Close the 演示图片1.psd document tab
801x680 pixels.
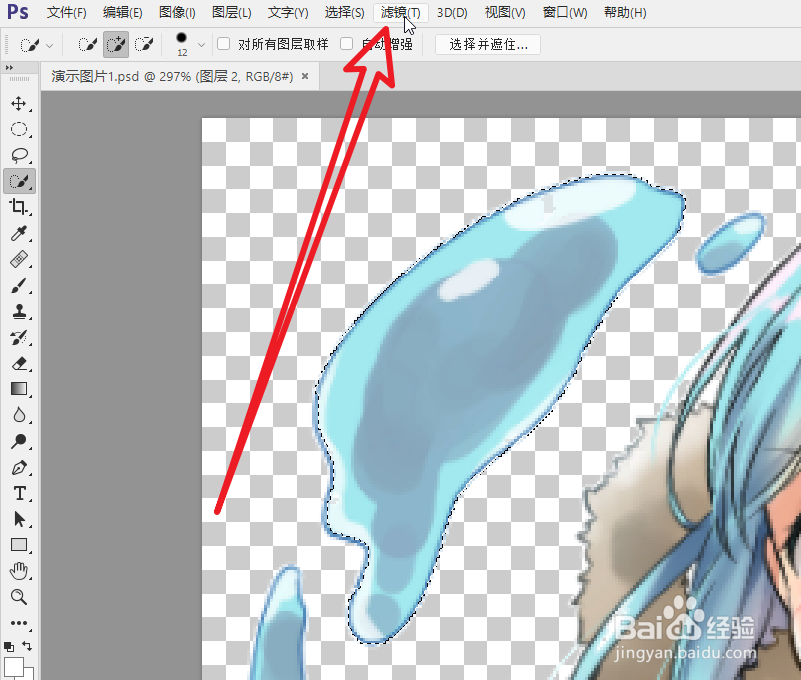pos(305,76)
